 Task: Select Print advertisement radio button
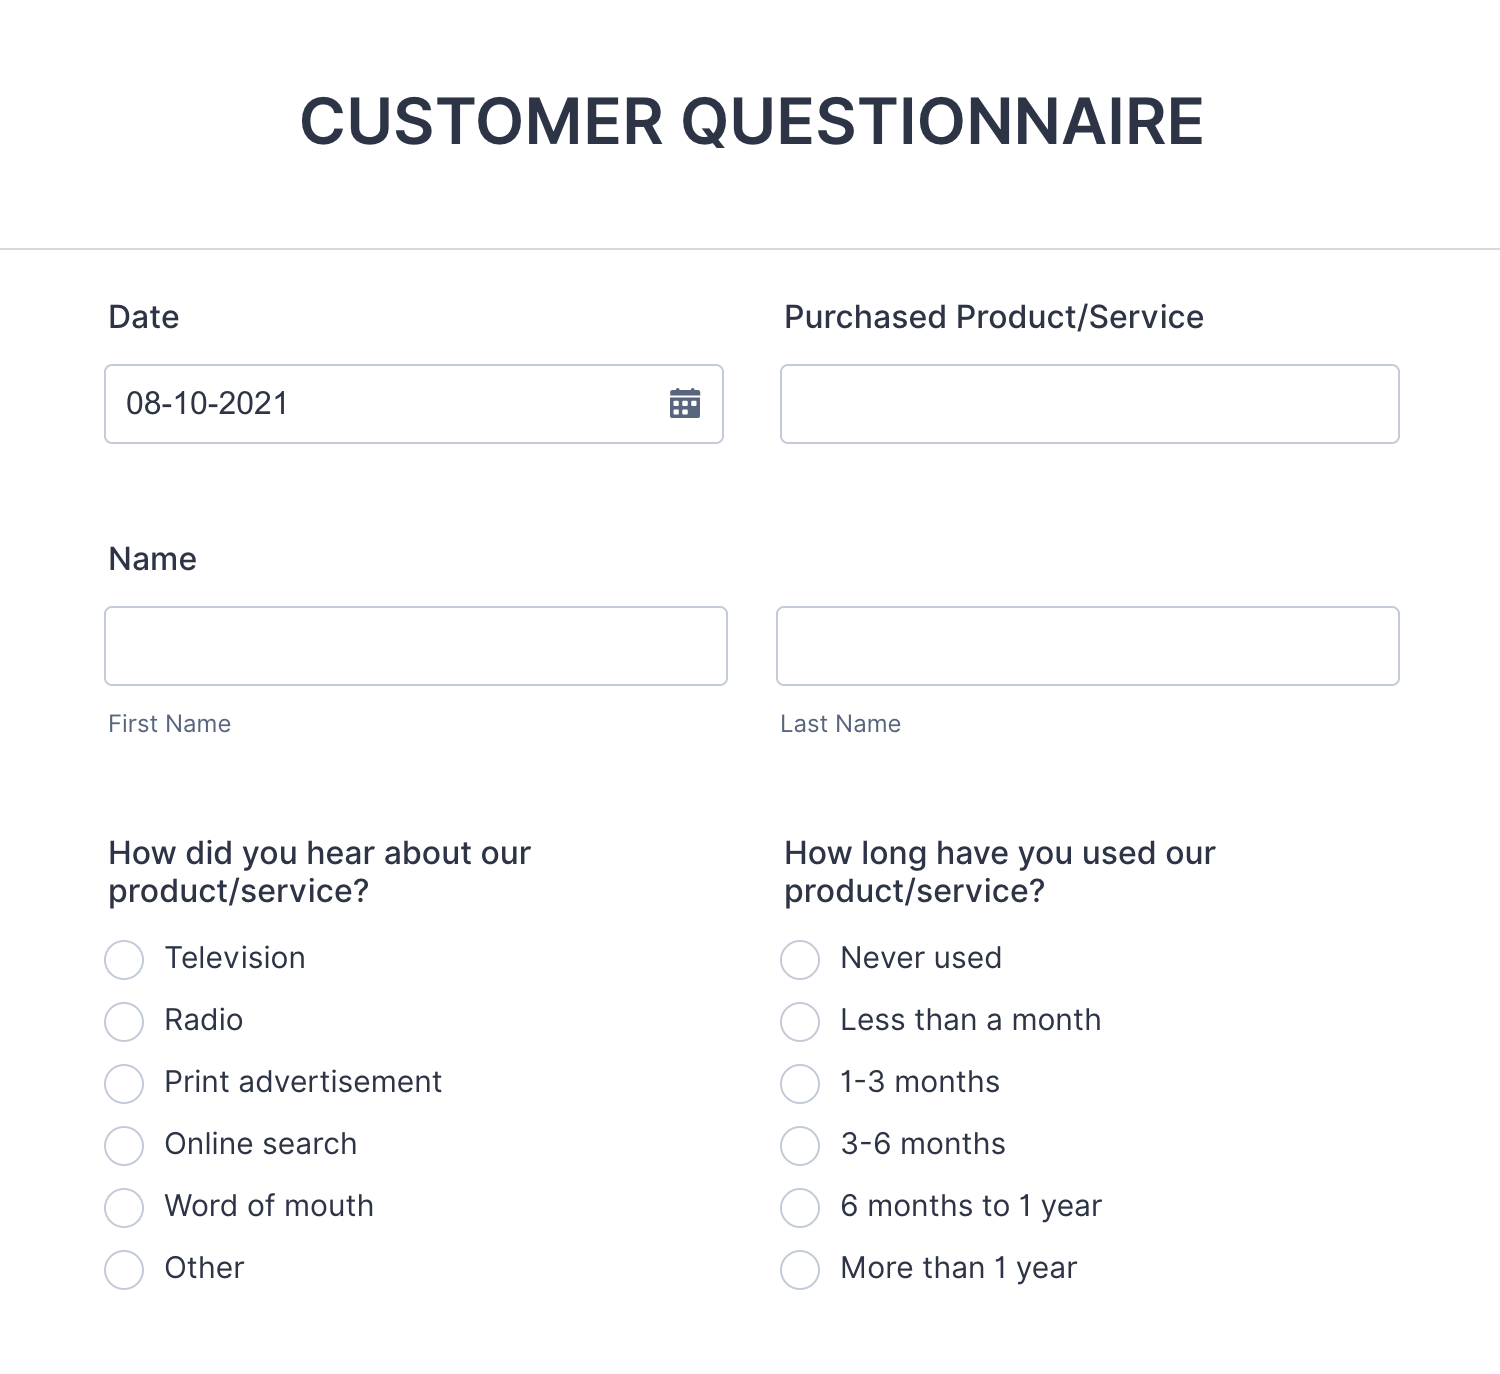(x=124, y=1084)
